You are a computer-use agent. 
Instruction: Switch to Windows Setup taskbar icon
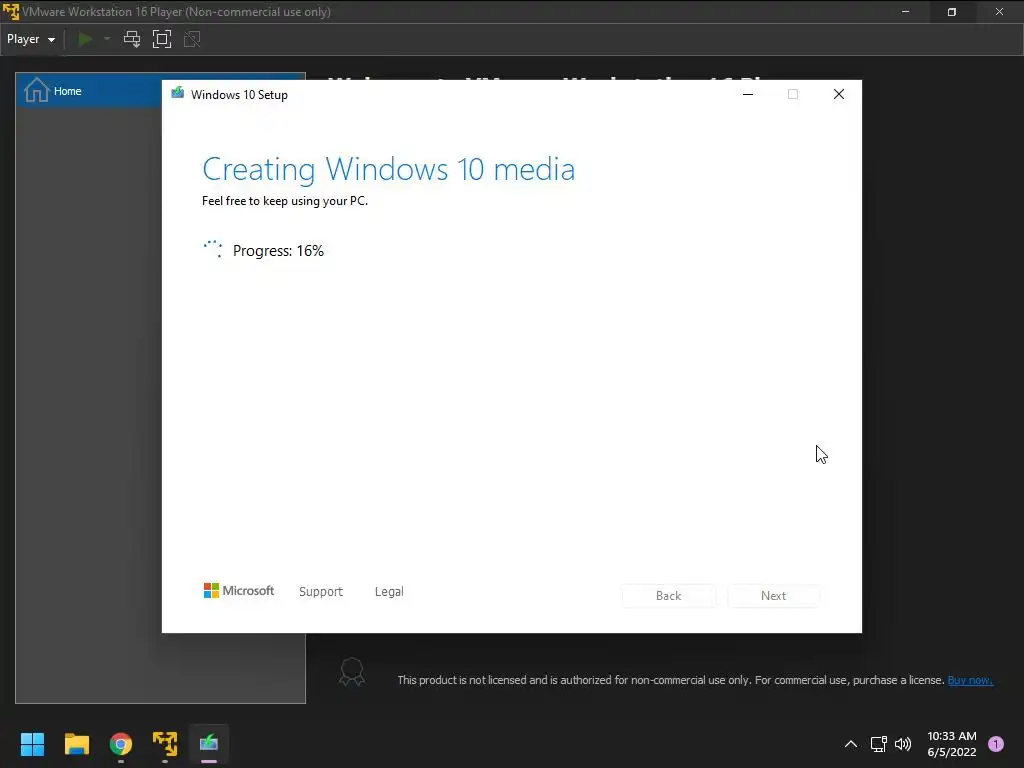click(x=209, y=744)
